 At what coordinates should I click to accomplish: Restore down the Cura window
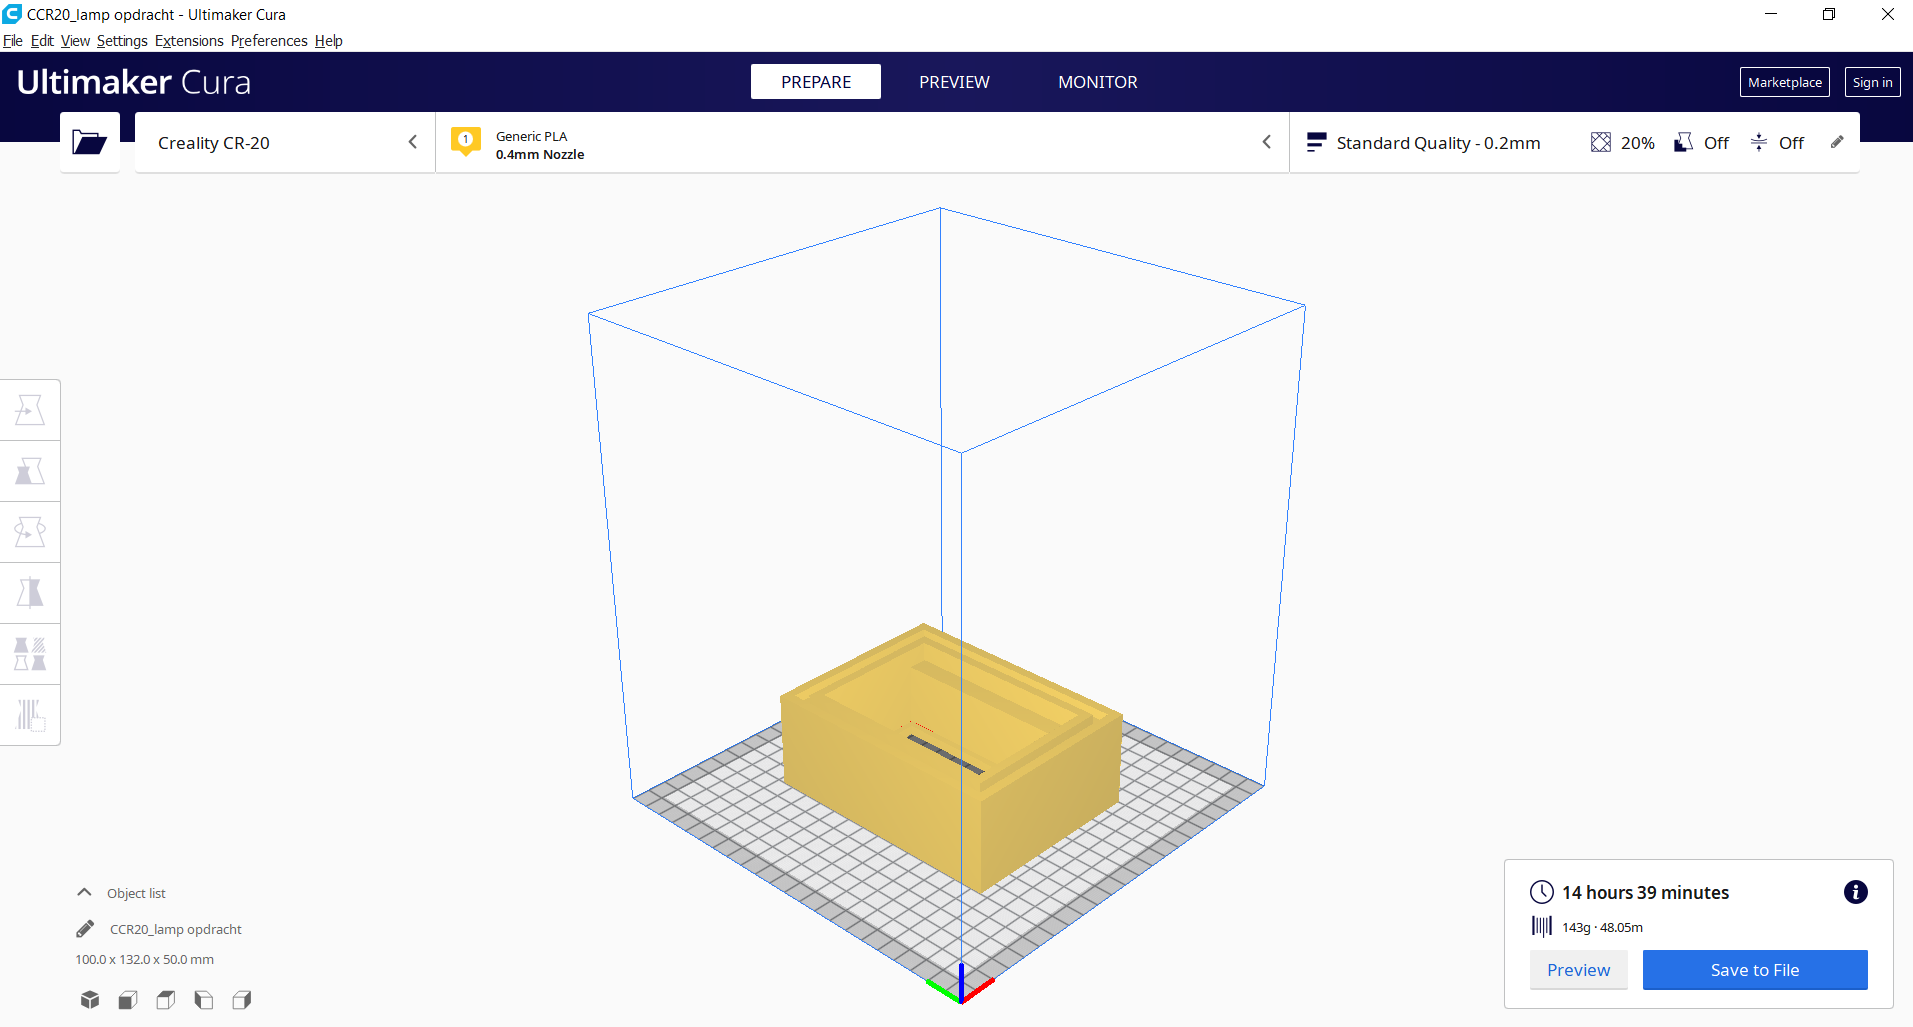[x=1829, y=14]
